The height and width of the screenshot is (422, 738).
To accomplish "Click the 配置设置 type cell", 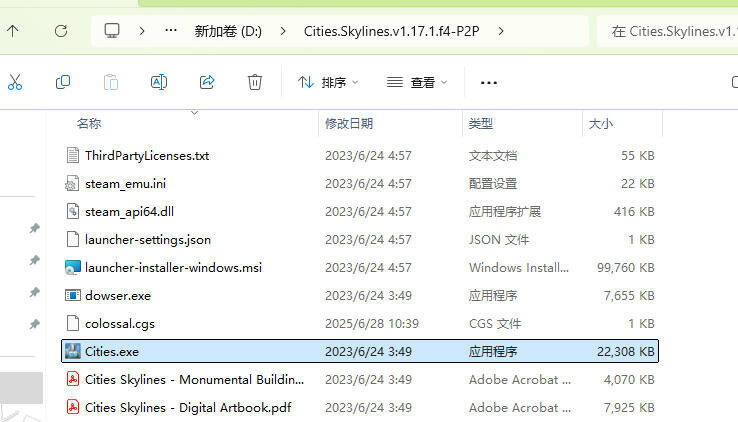I will pos(493,184).
